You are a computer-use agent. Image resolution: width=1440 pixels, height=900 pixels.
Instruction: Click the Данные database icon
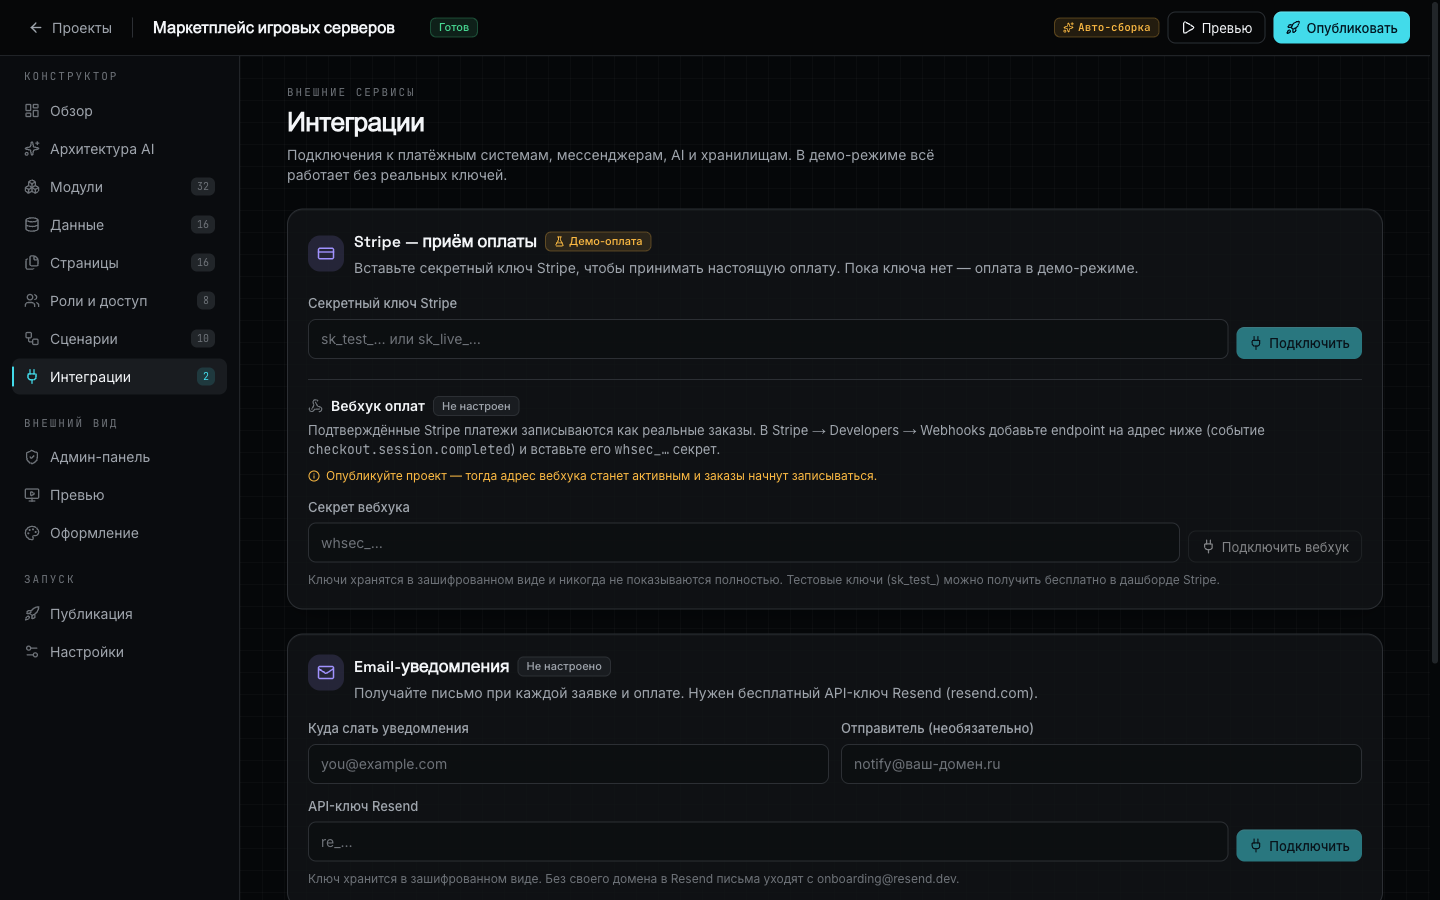(x=32, y=225)
